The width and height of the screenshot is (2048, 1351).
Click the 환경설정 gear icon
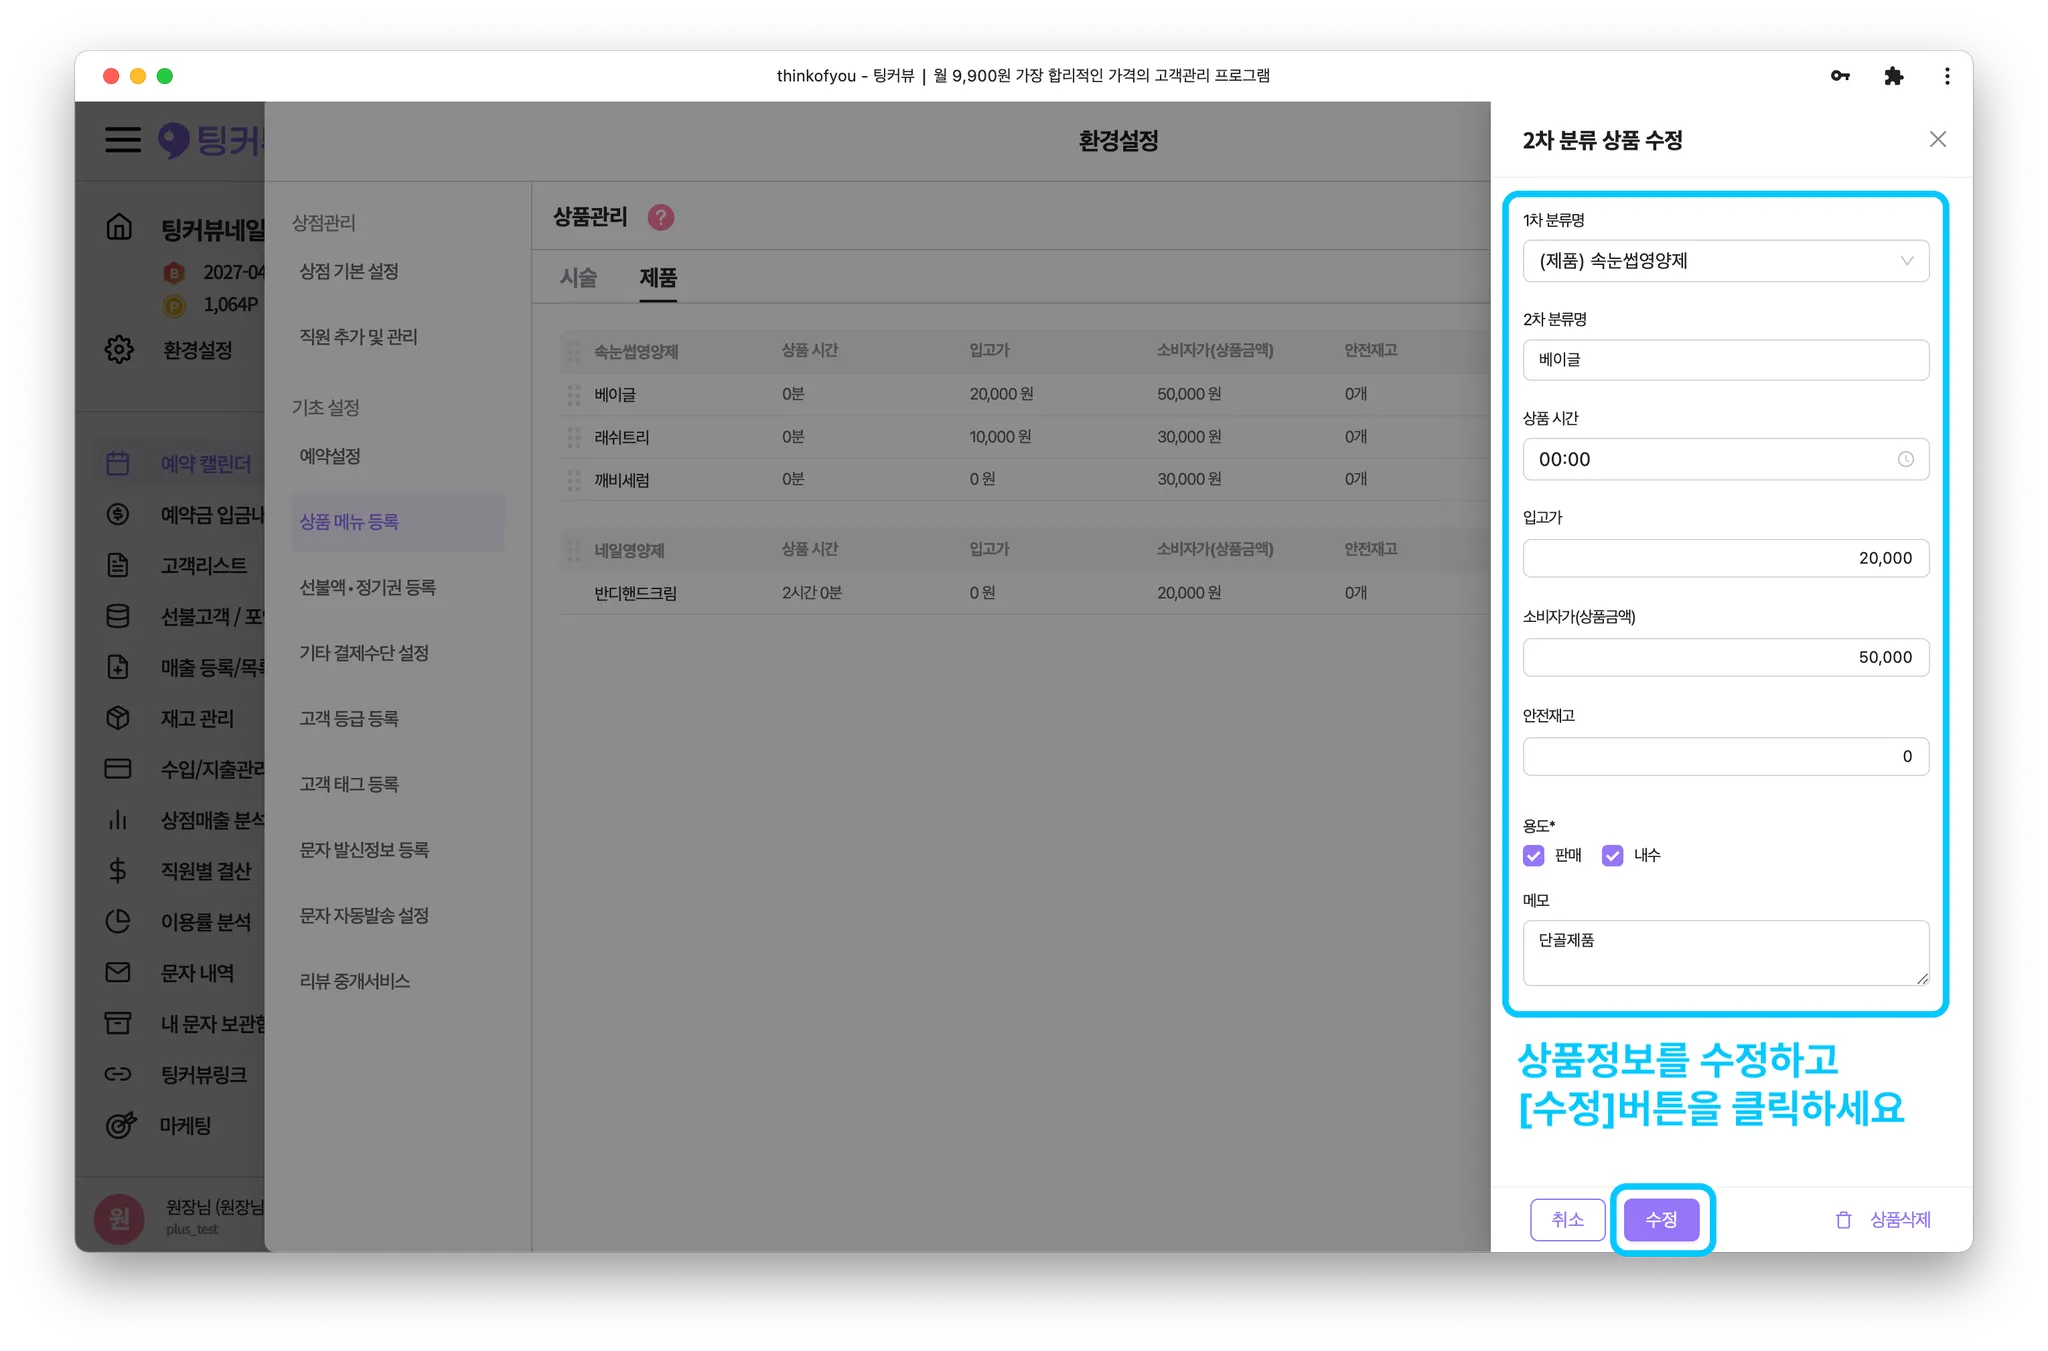click(119, 350)
